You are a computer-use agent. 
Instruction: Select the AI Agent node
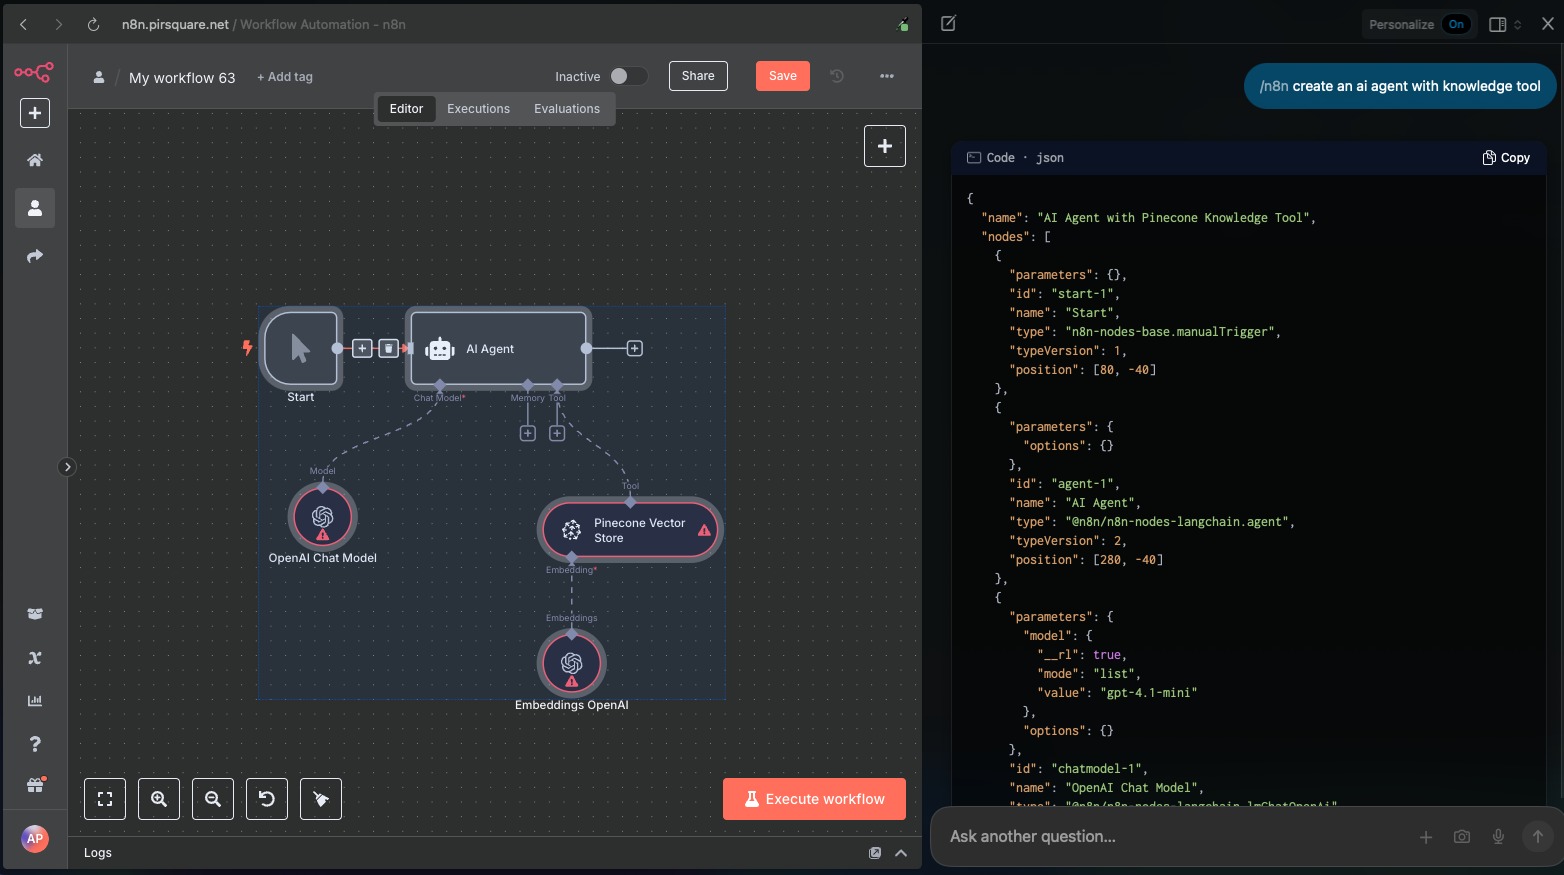(x=498, y=348)
